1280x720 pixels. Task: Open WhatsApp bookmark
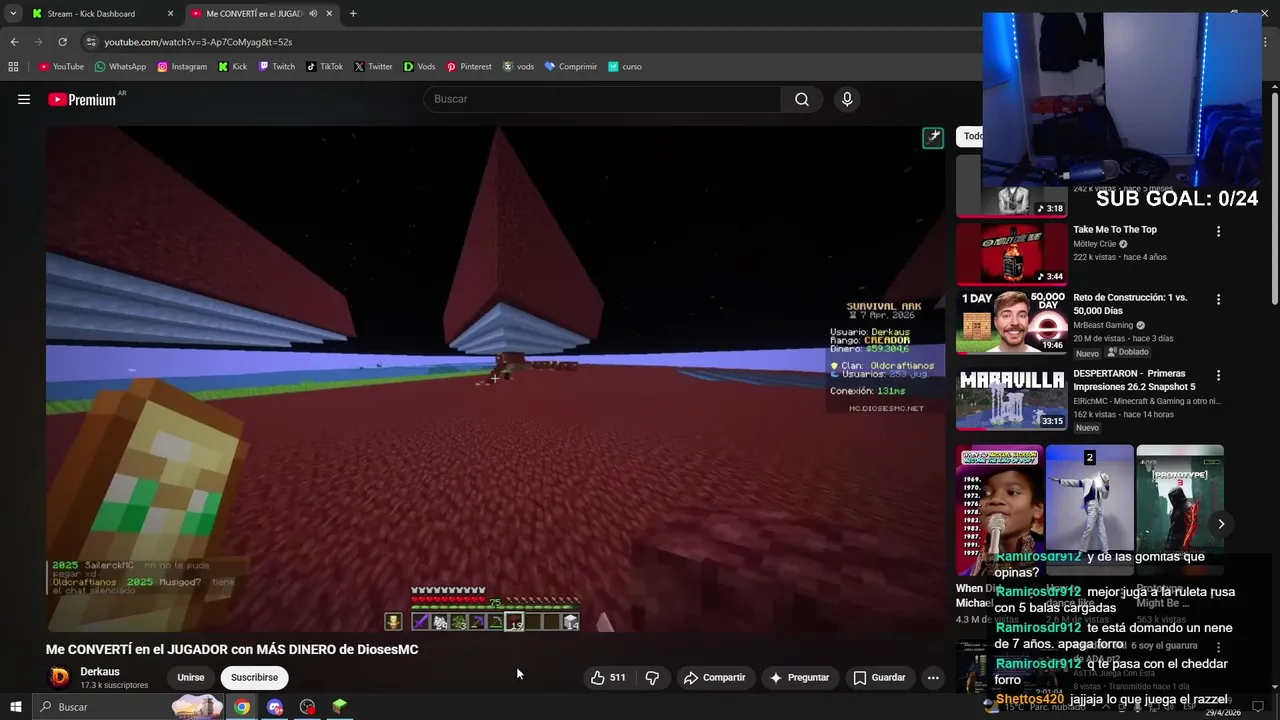click(120, 67)
